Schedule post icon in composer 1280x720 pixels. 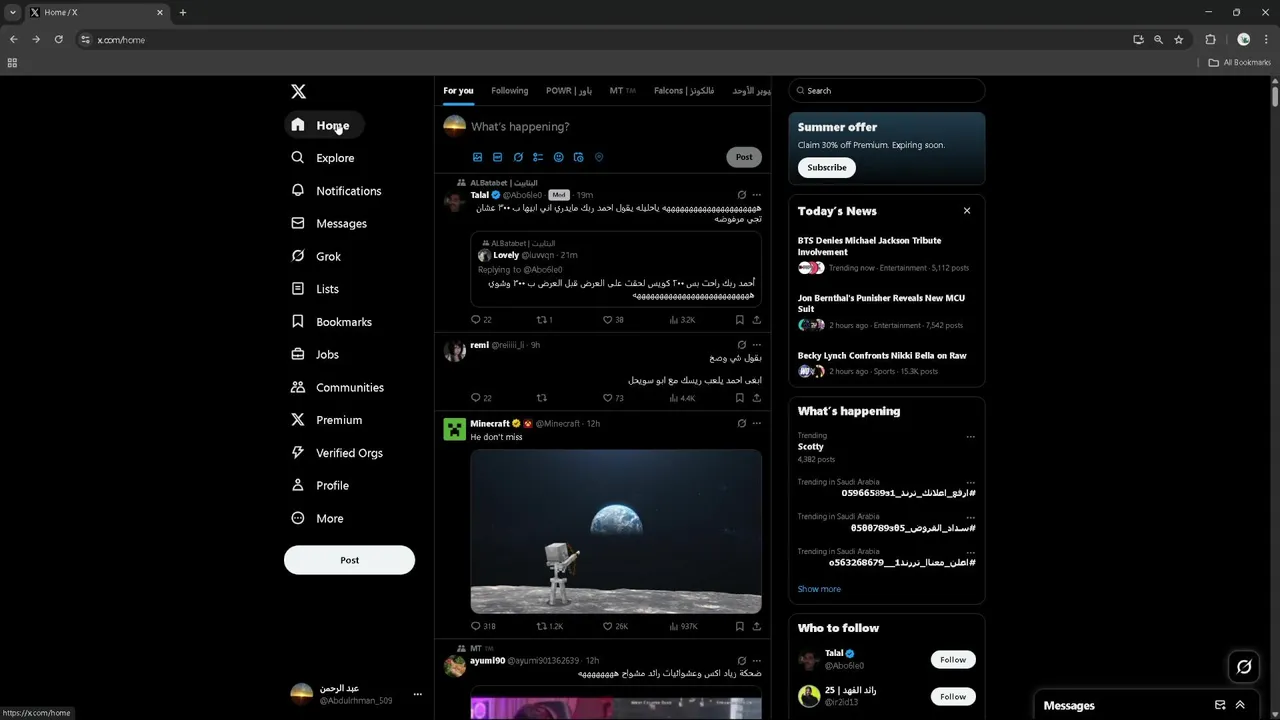[578, 157]
